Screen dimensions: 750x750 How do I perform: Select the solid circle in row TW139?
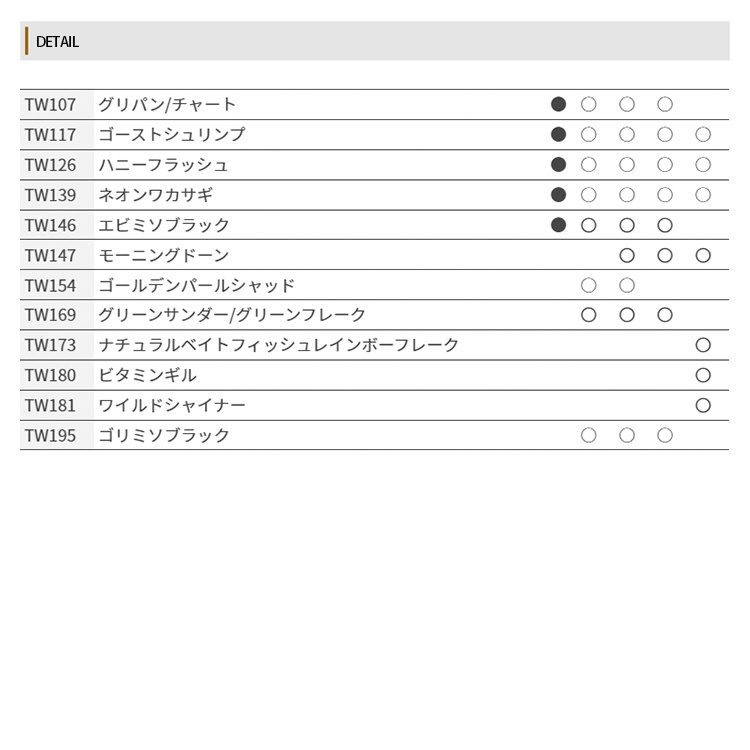click(559, 195)
